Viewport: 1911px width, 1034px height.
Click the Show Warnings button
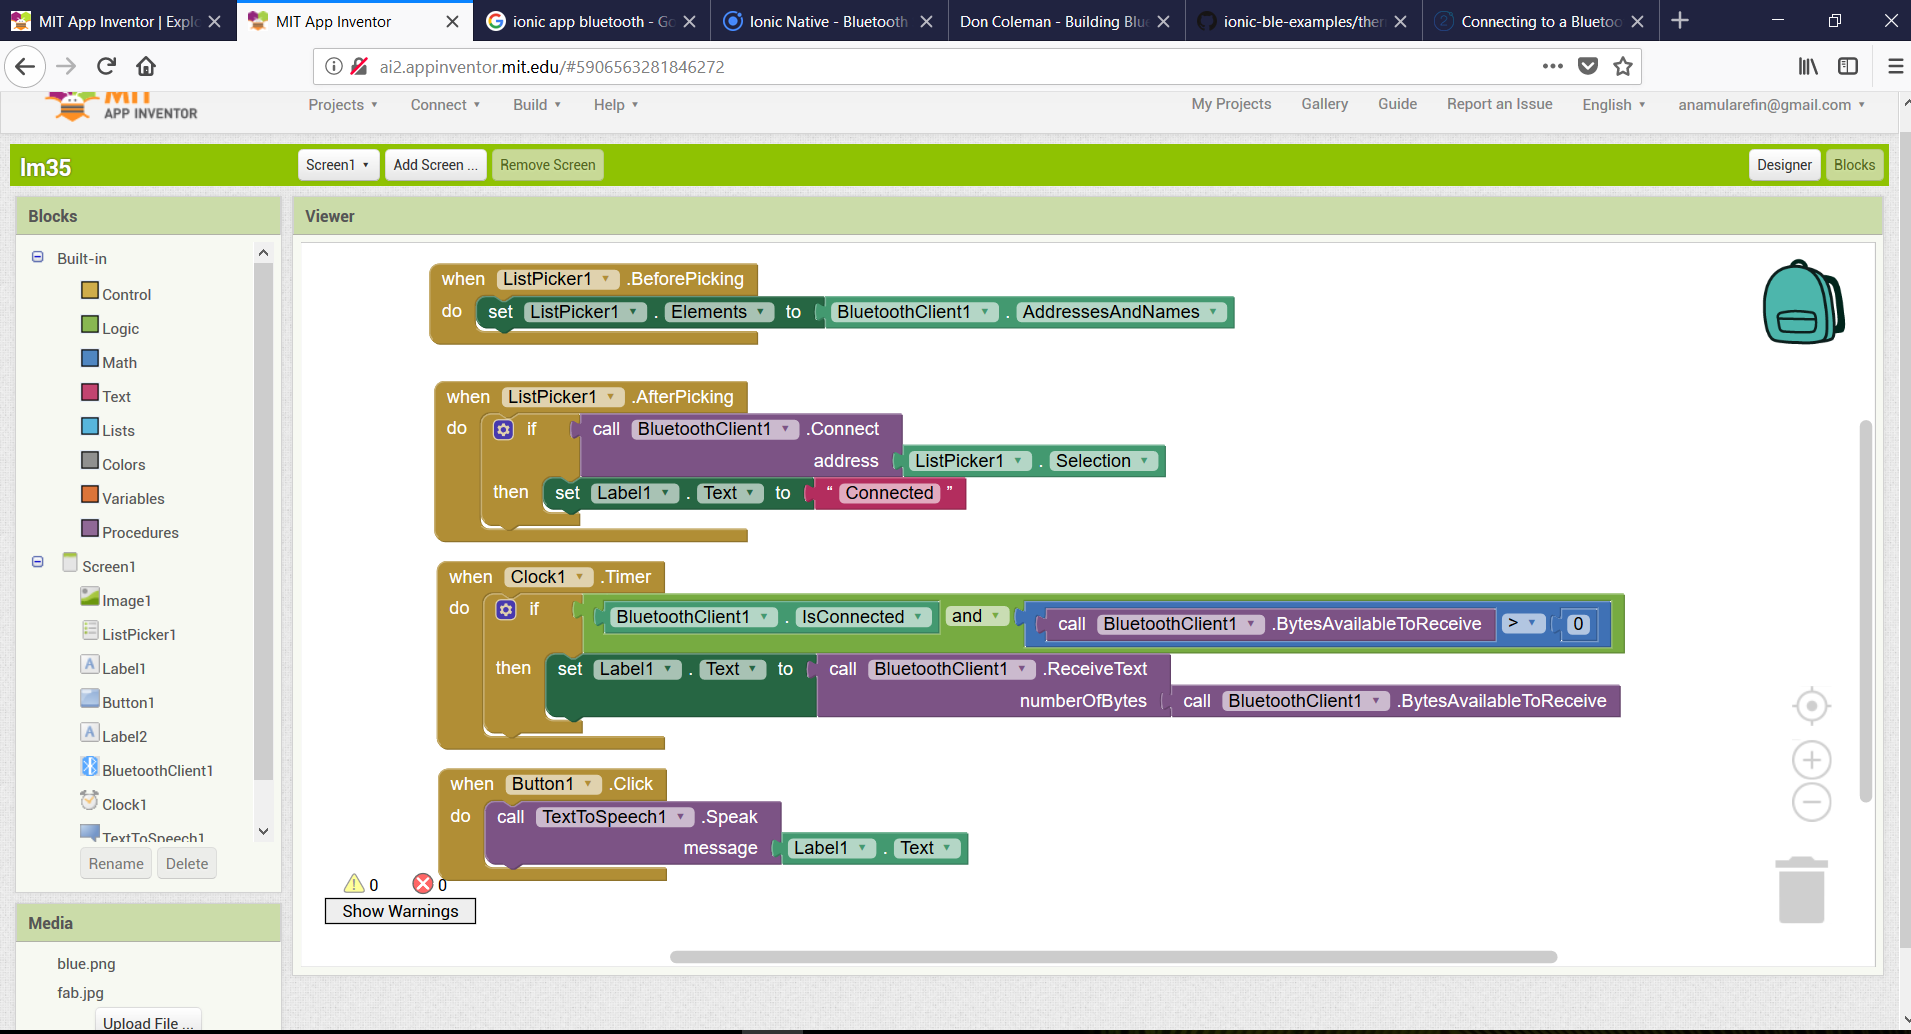[x=400, y=911]
